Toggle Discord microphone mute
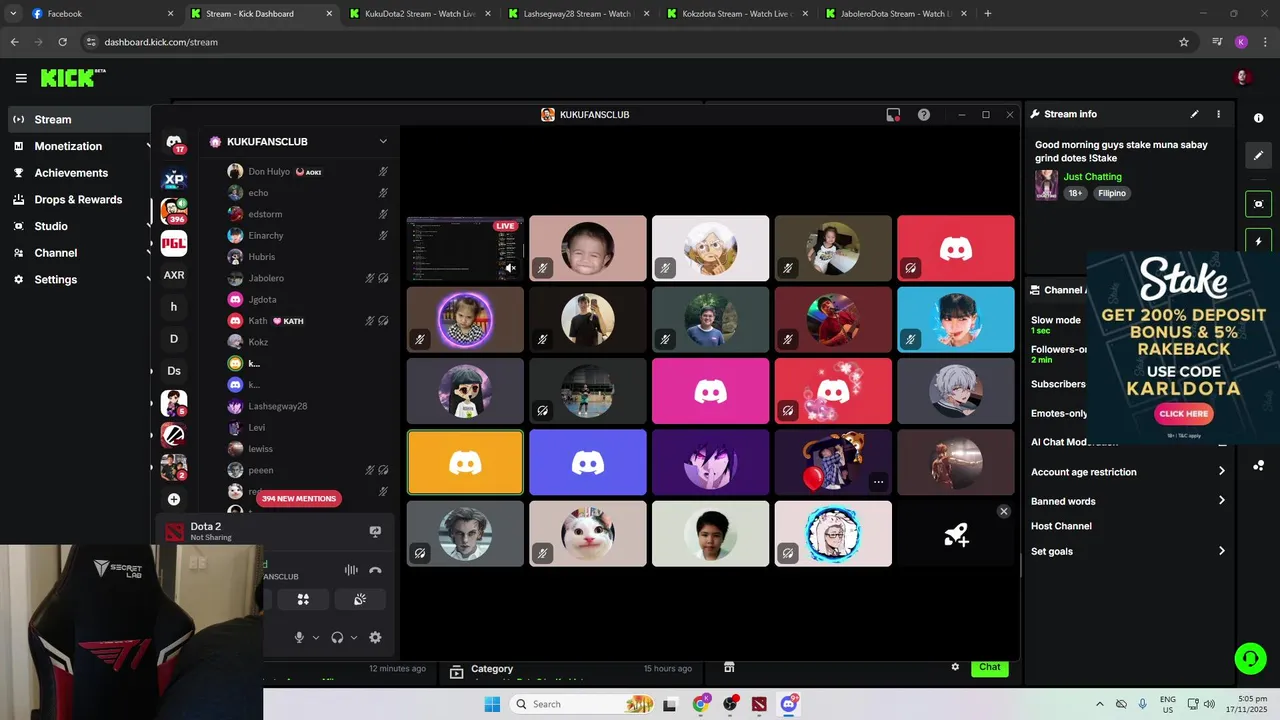The height and width of the screenshot is (720, 1280). coord(298,637)
